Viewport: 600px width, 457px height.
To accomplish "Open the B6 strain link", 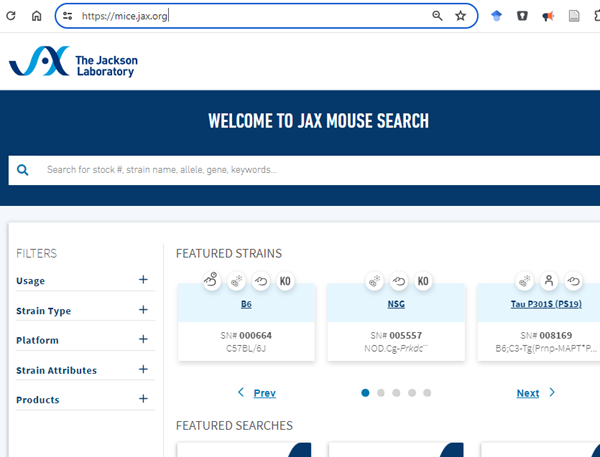I will click(246, 304).
